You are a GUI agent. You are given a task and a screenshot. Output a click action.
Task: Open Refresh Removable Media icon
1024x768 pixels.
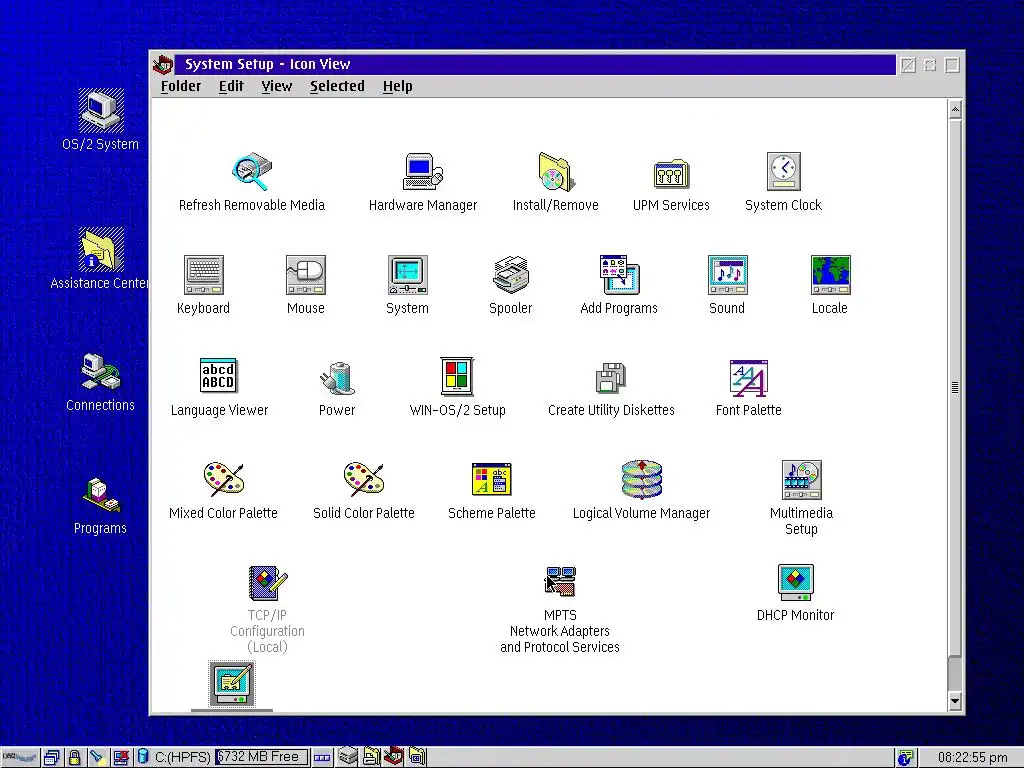(x=251, y=172)
